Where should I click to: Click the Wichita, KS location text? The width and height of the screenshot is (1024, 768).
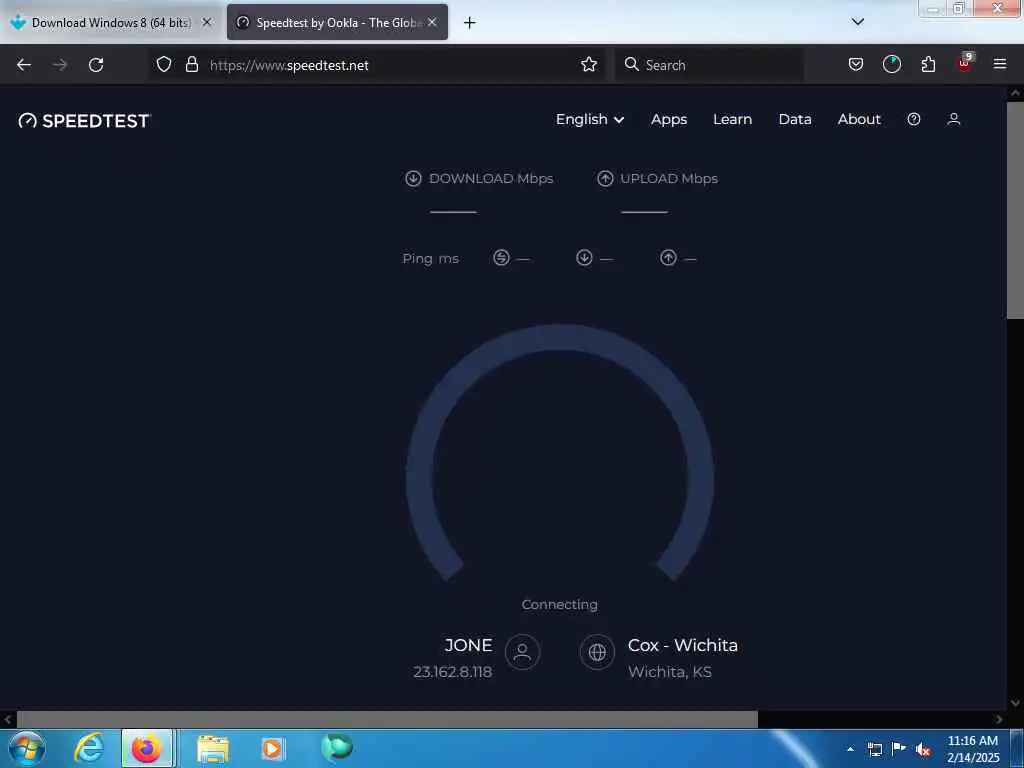click(x=669, y=672)
